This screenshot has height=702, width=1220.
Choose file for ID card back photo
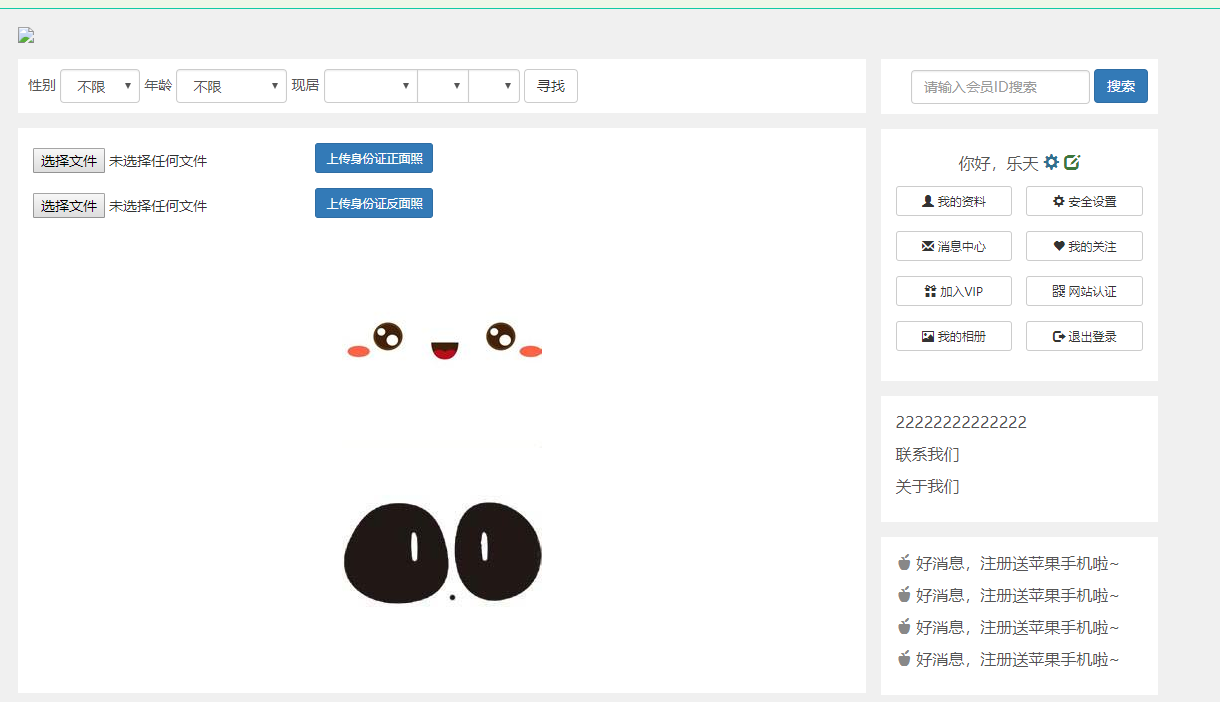pyautogui.click(x=69, y=205)
